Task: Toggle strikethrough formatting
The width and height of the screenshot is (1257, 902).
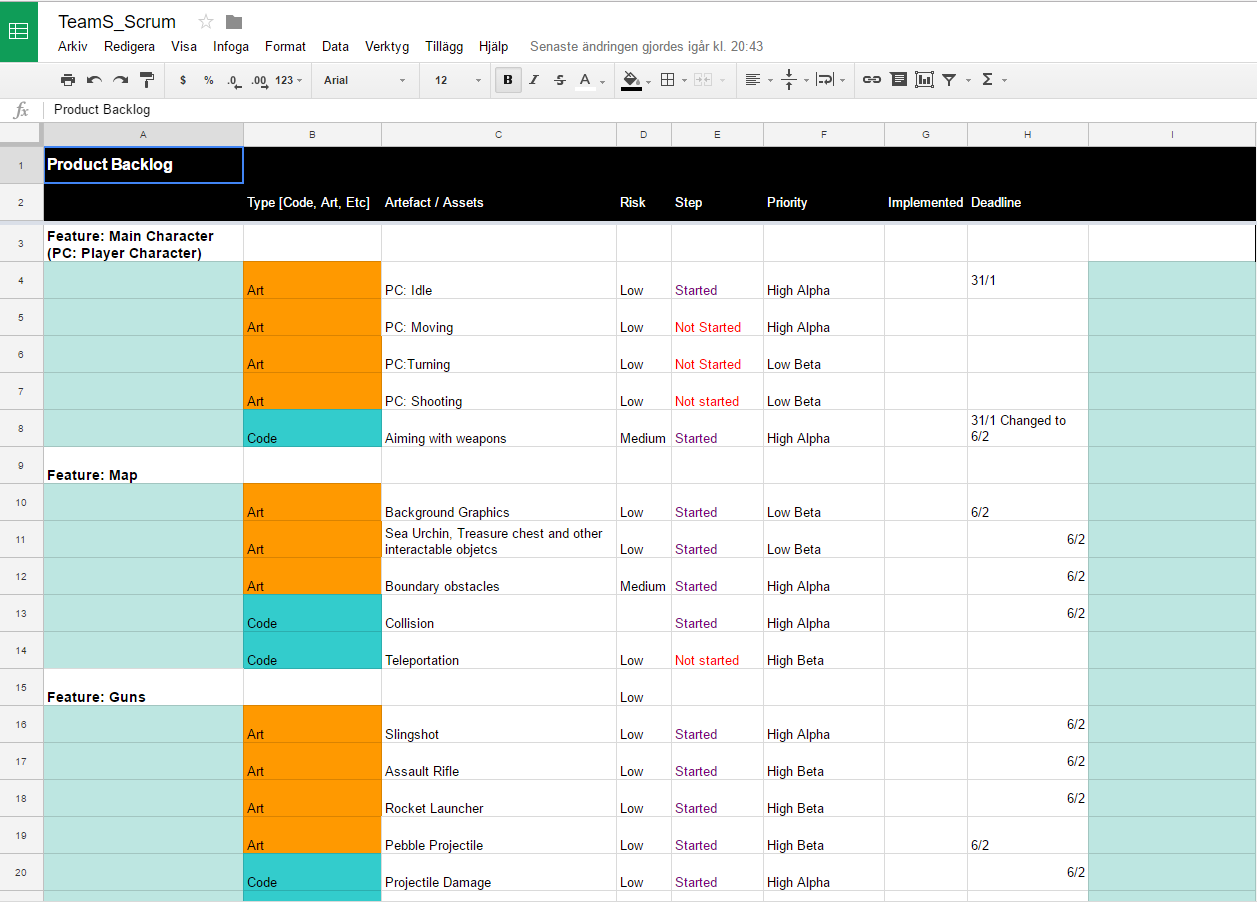Action: [x=560, y=80]
